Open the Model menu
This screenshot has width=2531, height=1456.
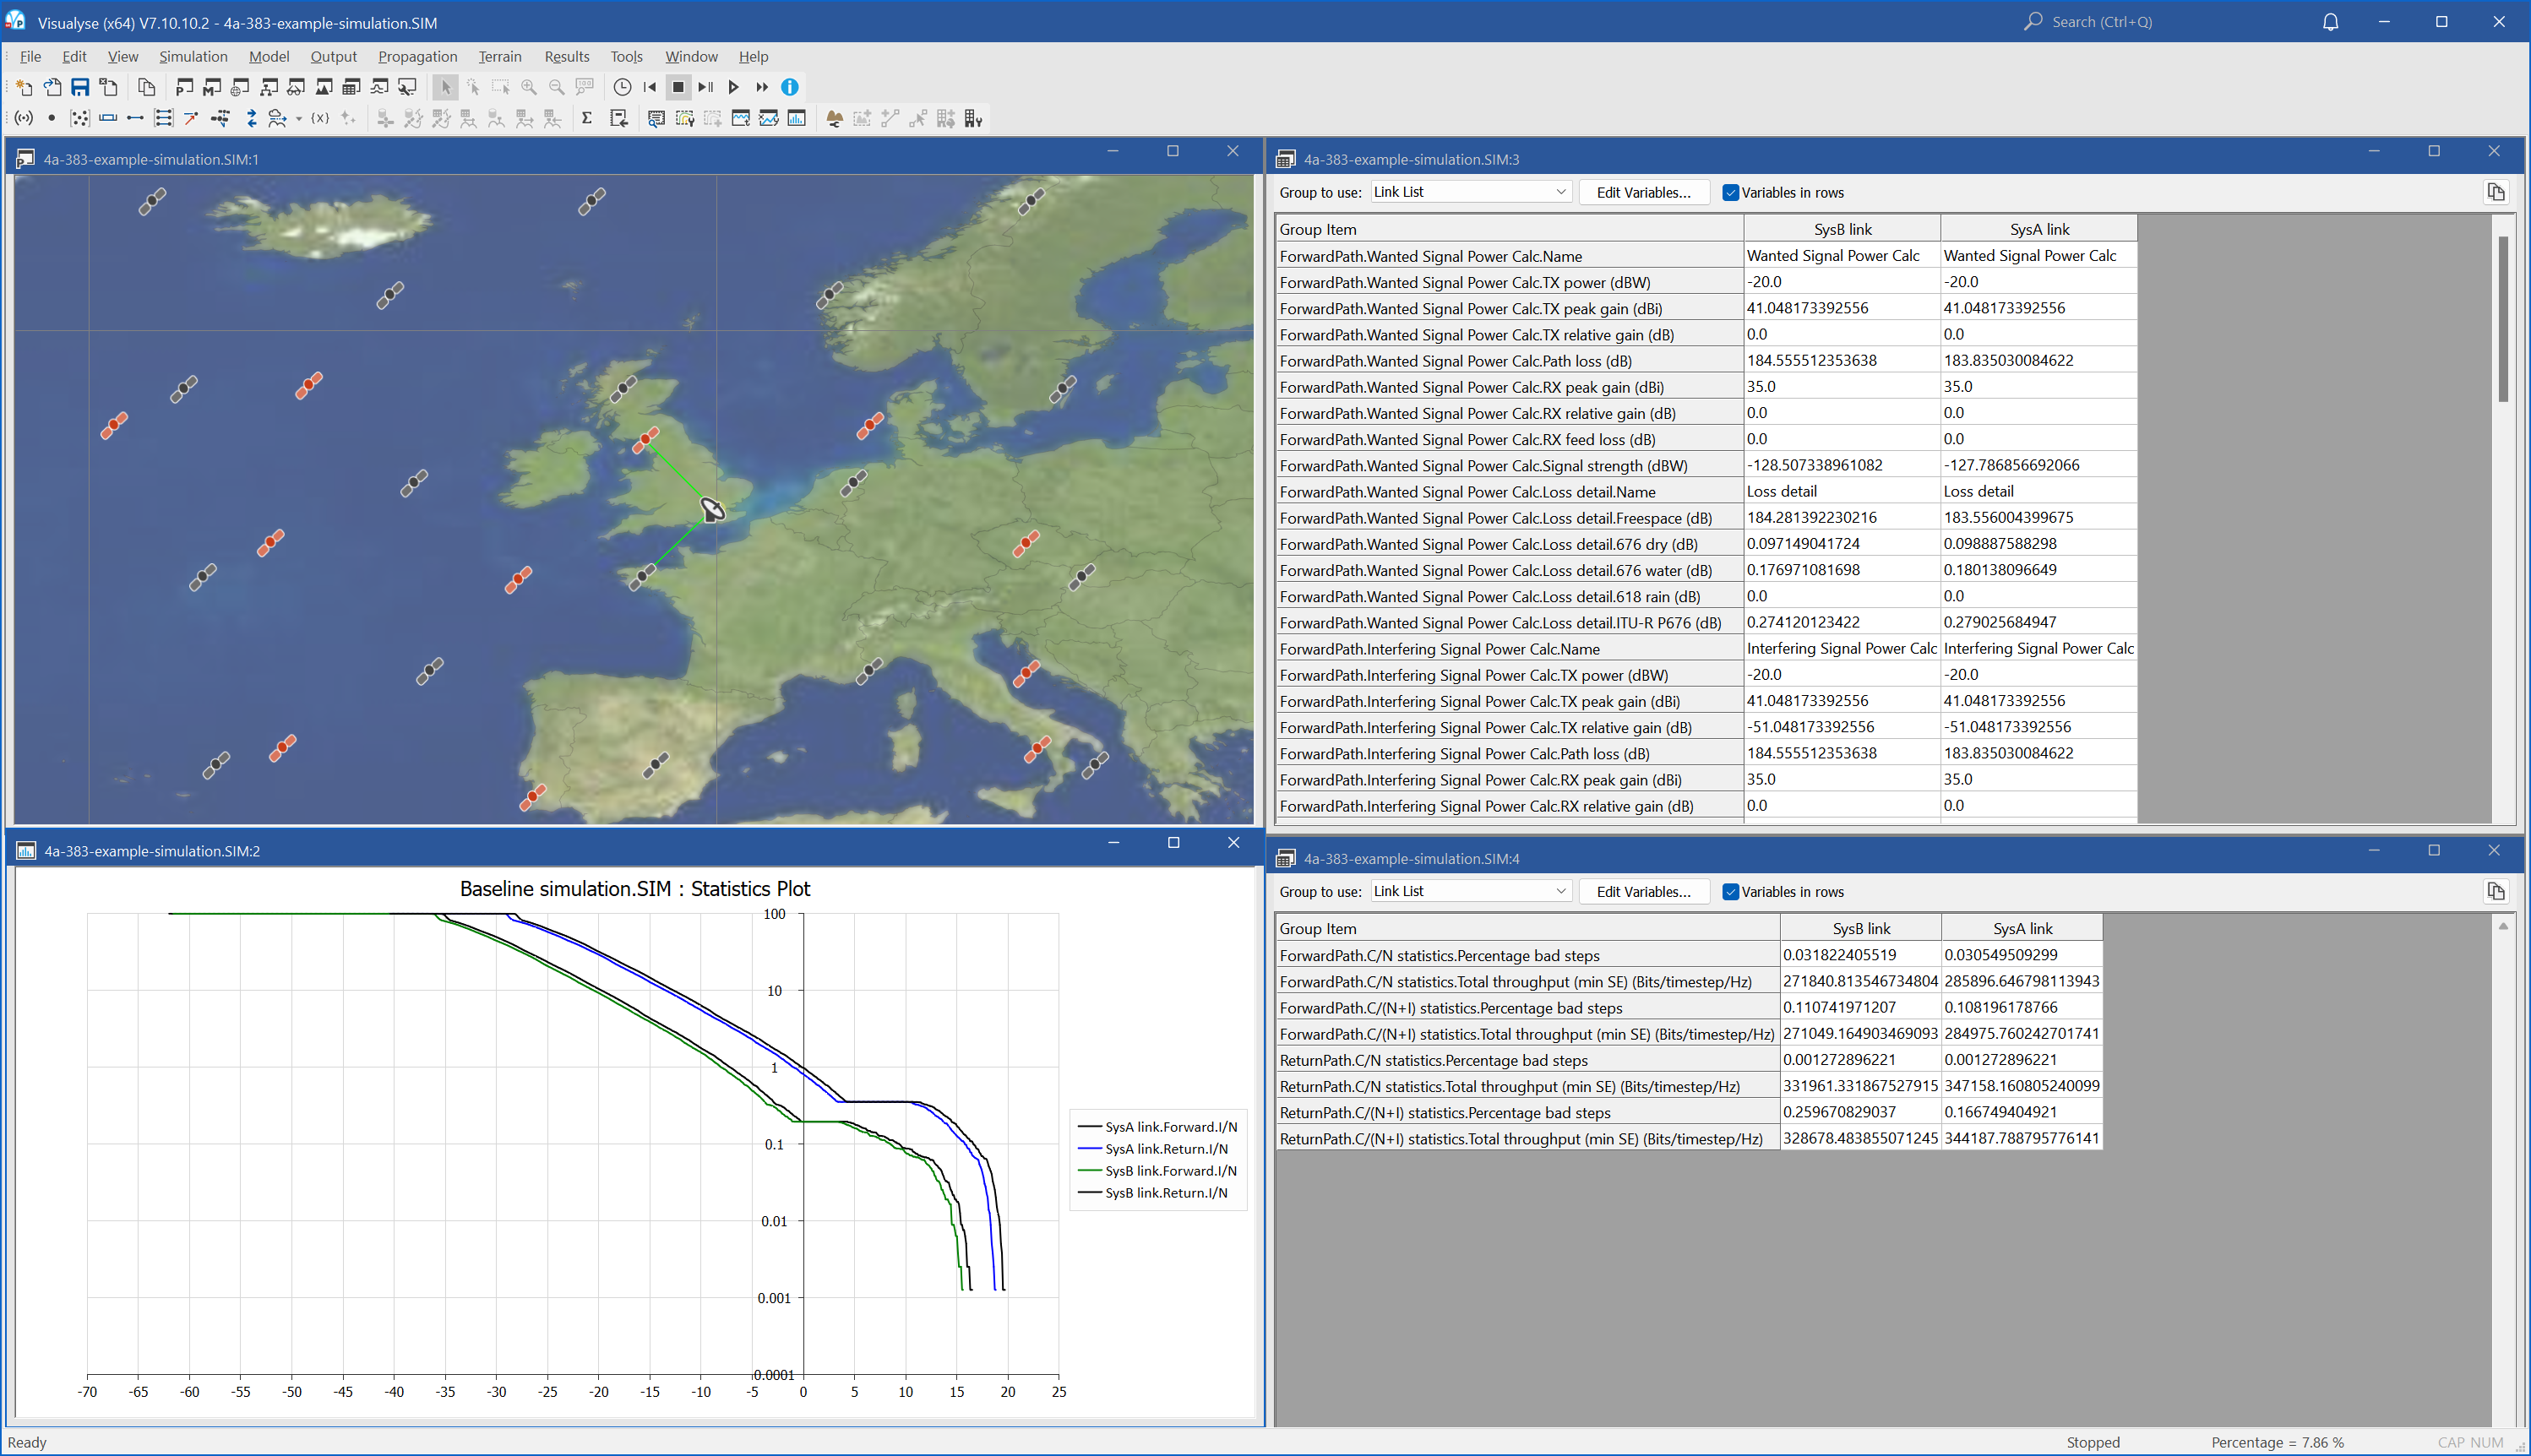(269, 56)
